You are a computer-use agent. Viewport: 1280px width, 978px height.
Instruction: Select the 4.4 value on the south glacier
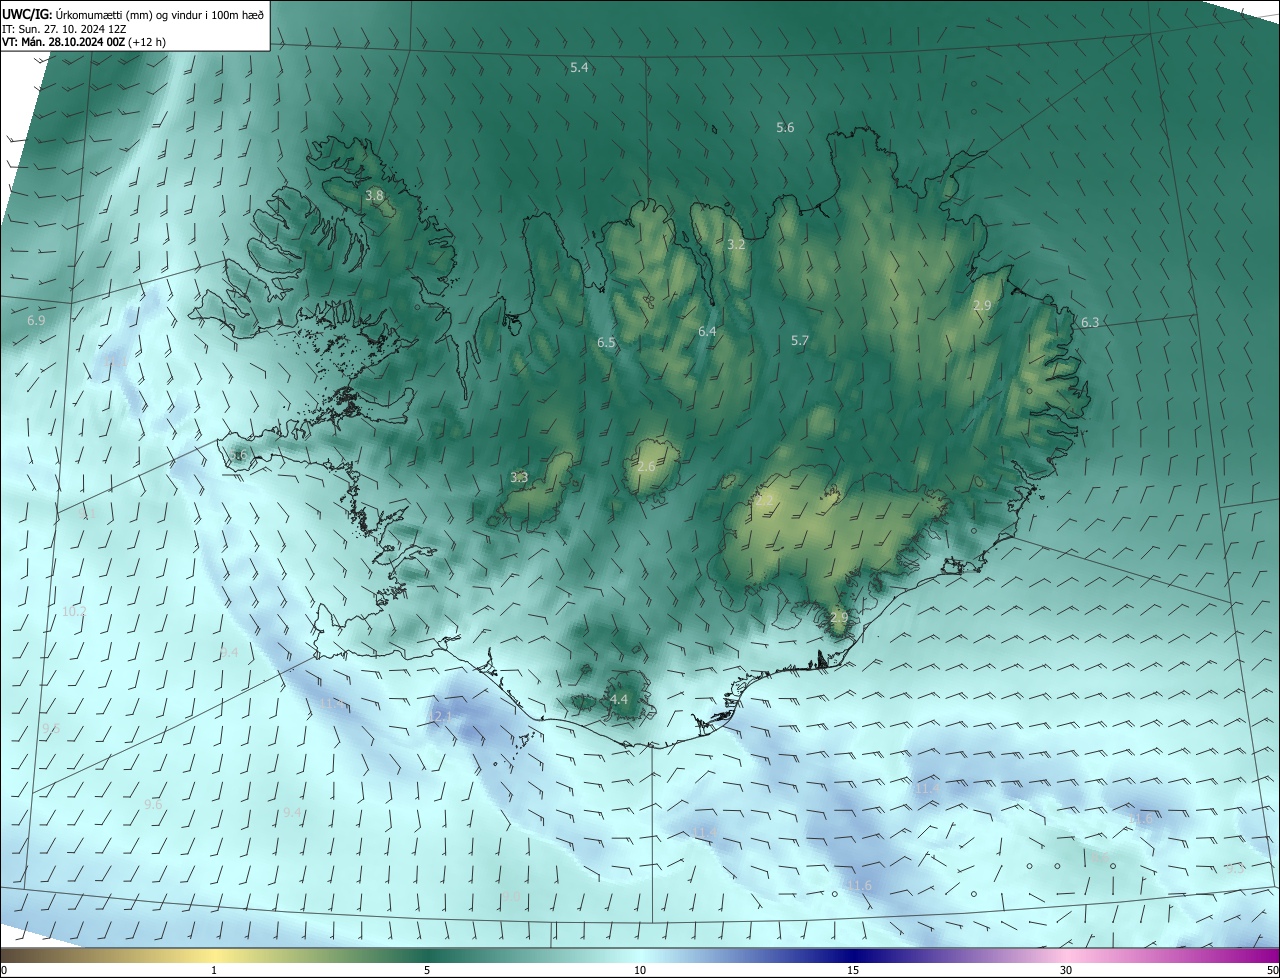[x=619, y=699]
